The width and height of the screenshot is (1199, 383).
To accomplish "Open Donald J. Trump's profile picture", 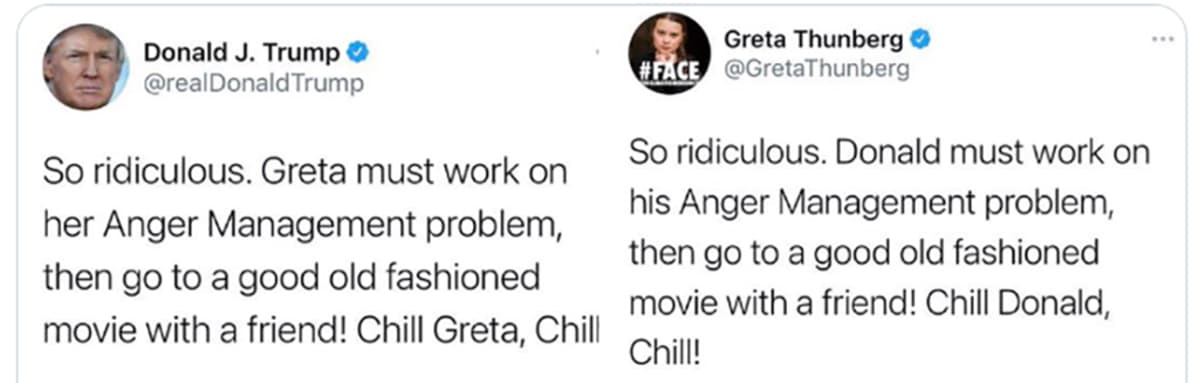I will pos(86,67).
